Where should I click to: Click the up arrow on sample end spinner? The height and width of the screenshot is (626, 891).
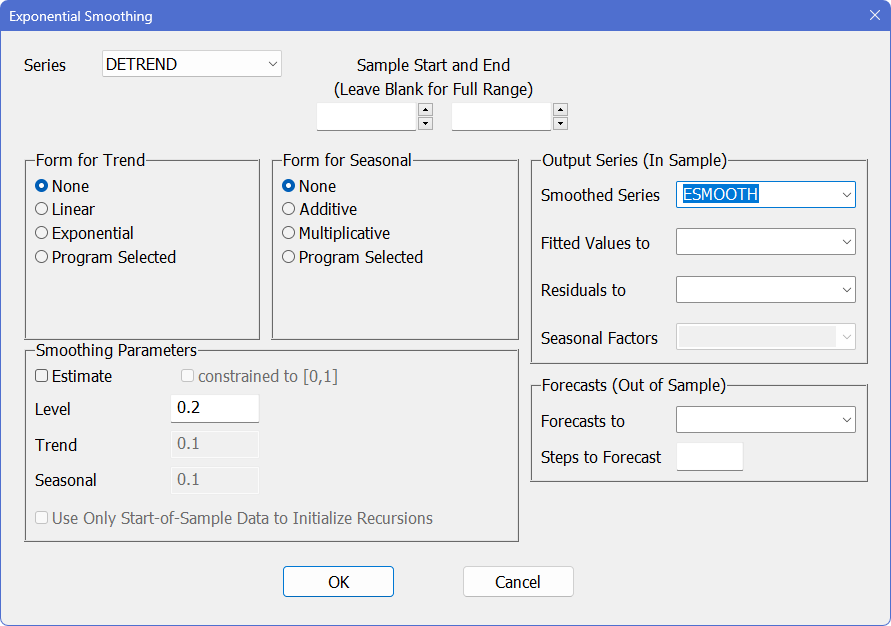click(560, 110)
